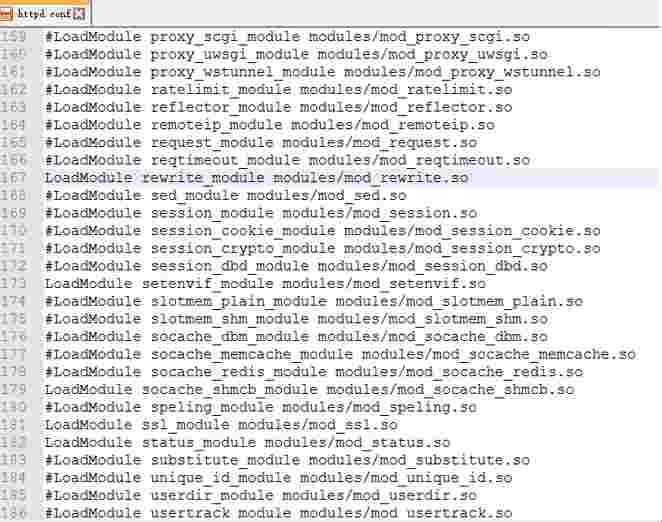Click line with mod_sed.so

click(226, 196)
